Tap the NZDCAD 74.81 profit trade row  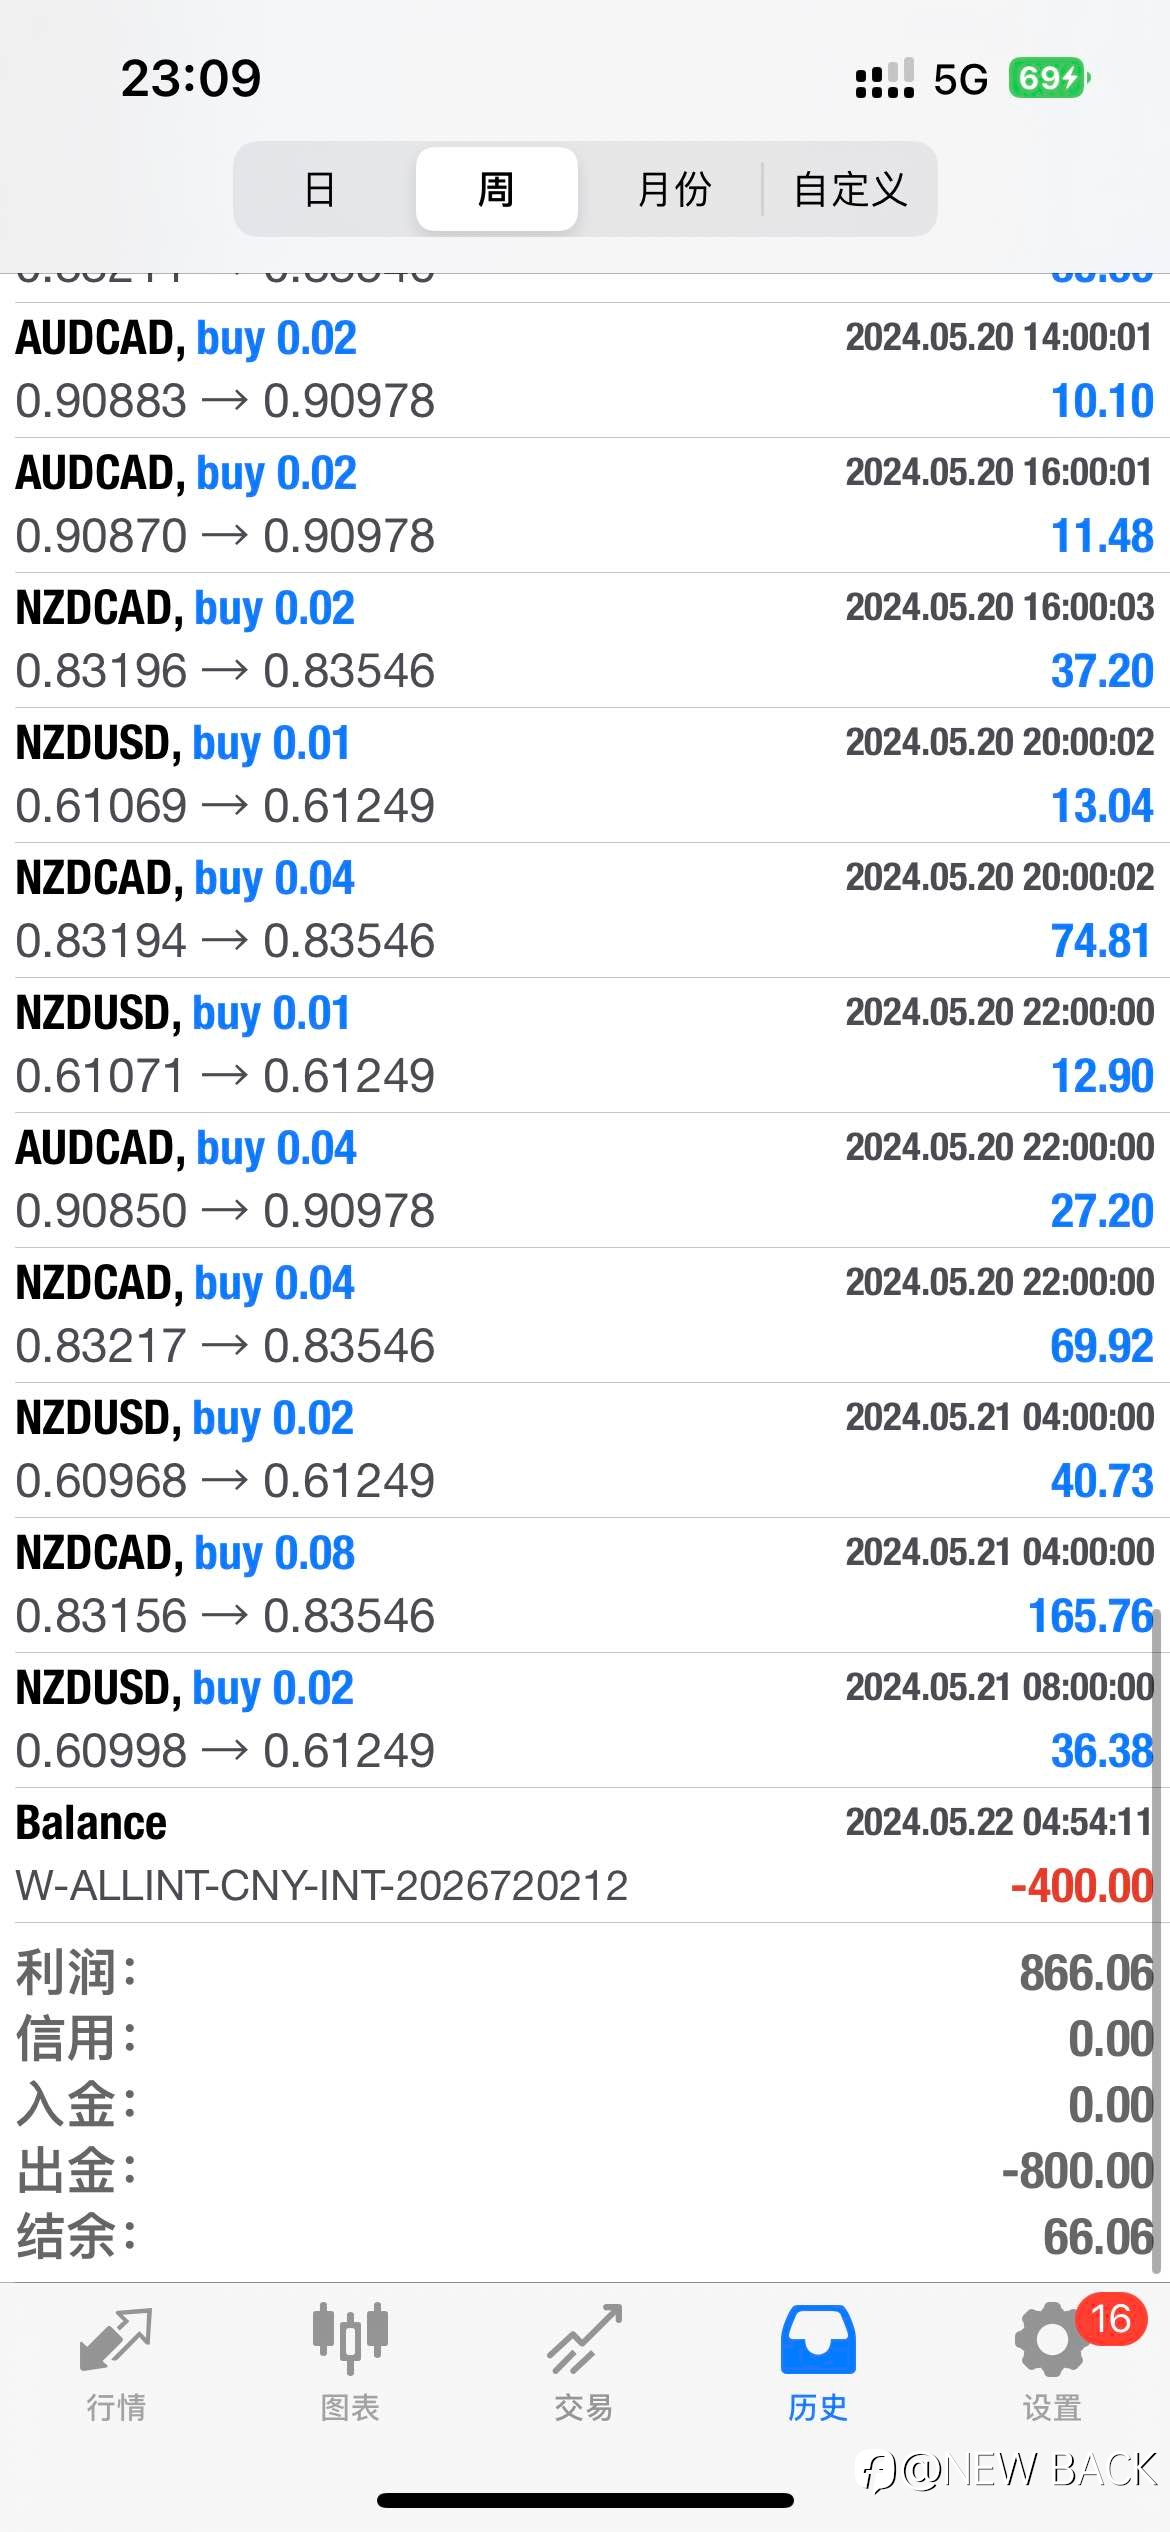pyautogui.click(x=585, y=909)
